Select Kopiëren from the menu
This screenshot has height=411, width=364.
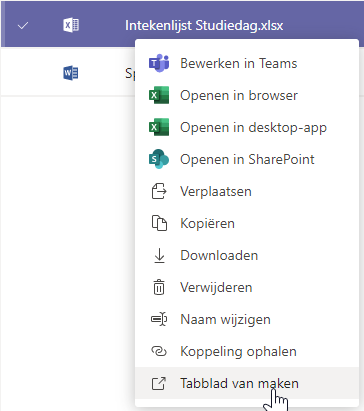(x=247, y=223)
